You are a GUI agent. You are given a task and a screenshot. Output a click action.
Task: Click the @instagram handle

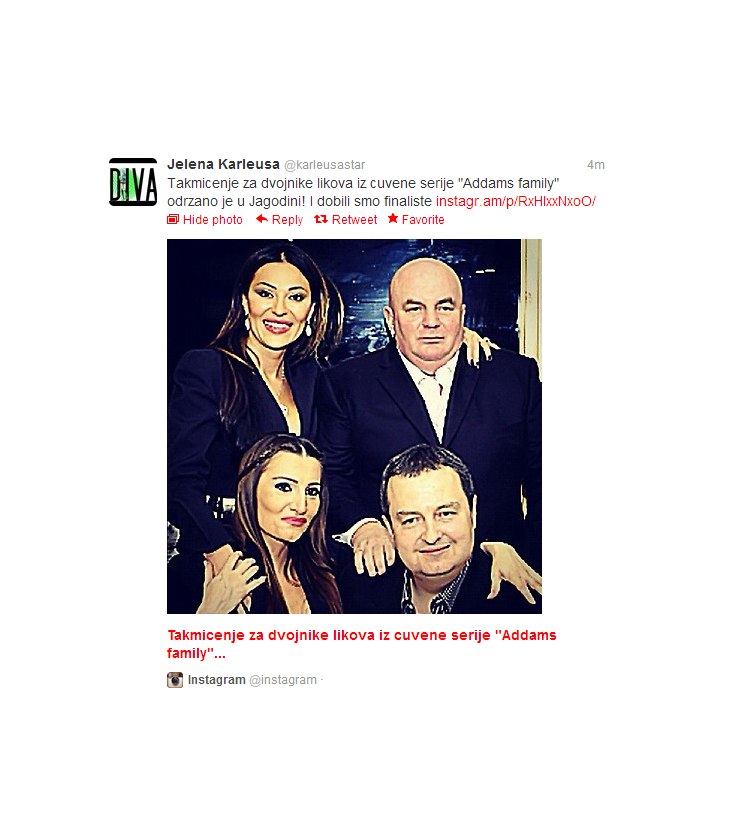pos(283,680)
